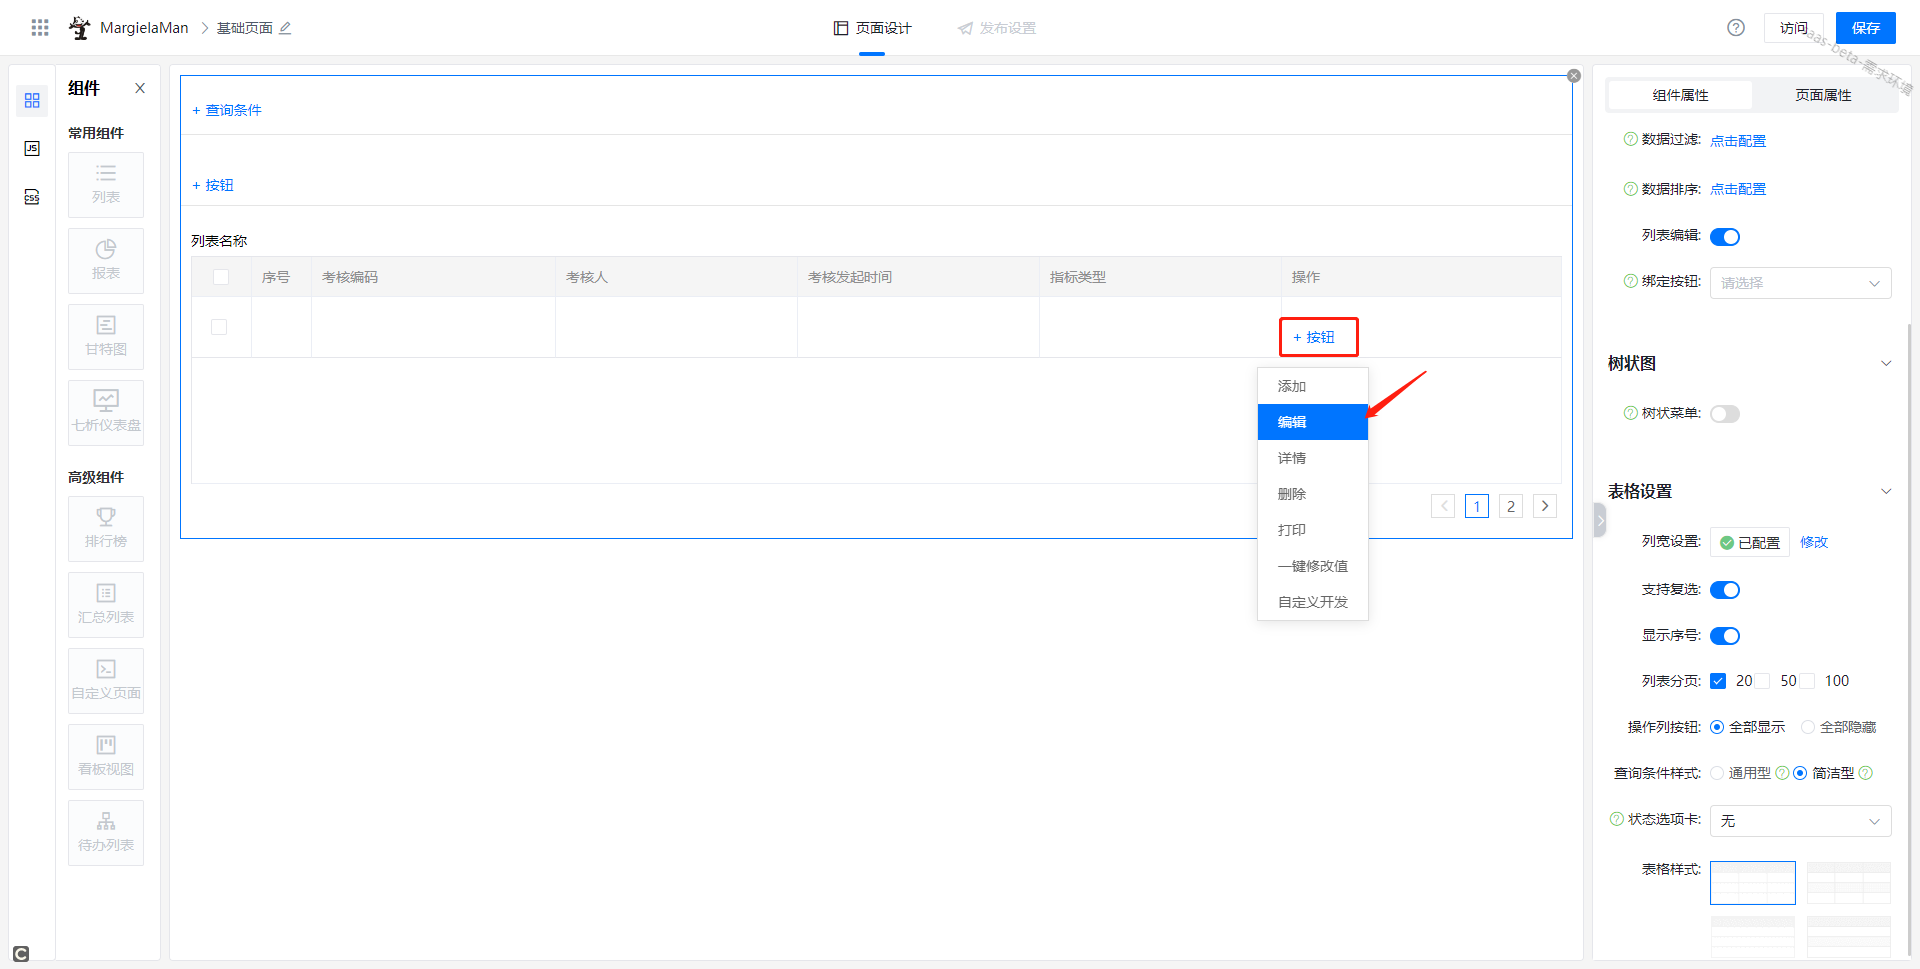Collapse the 表格设置 section

pos(1886,491)
